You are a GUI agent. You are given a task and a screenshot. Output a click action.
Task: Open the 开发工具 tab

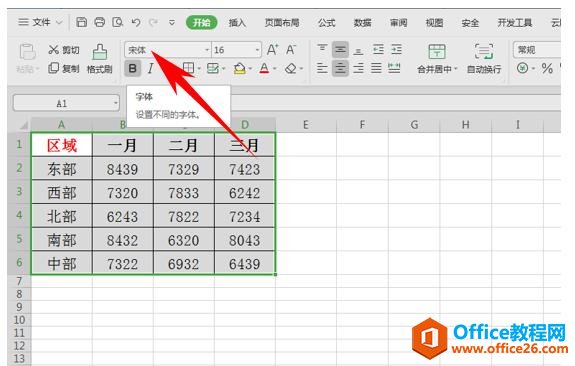point(514,23)
